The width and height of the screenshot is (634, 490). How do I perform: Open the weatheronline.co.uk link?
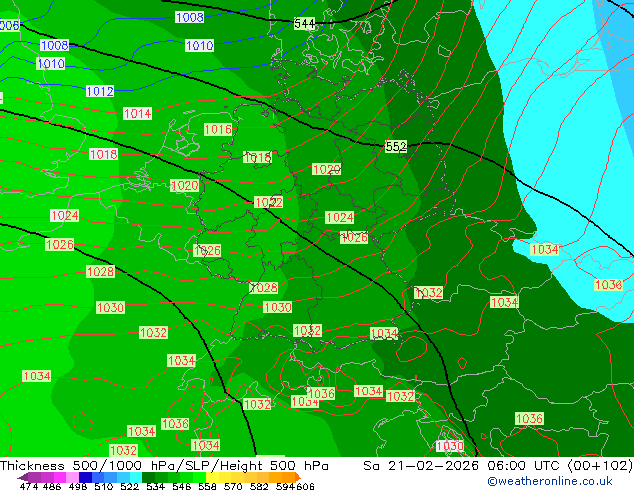click(550, 481)
